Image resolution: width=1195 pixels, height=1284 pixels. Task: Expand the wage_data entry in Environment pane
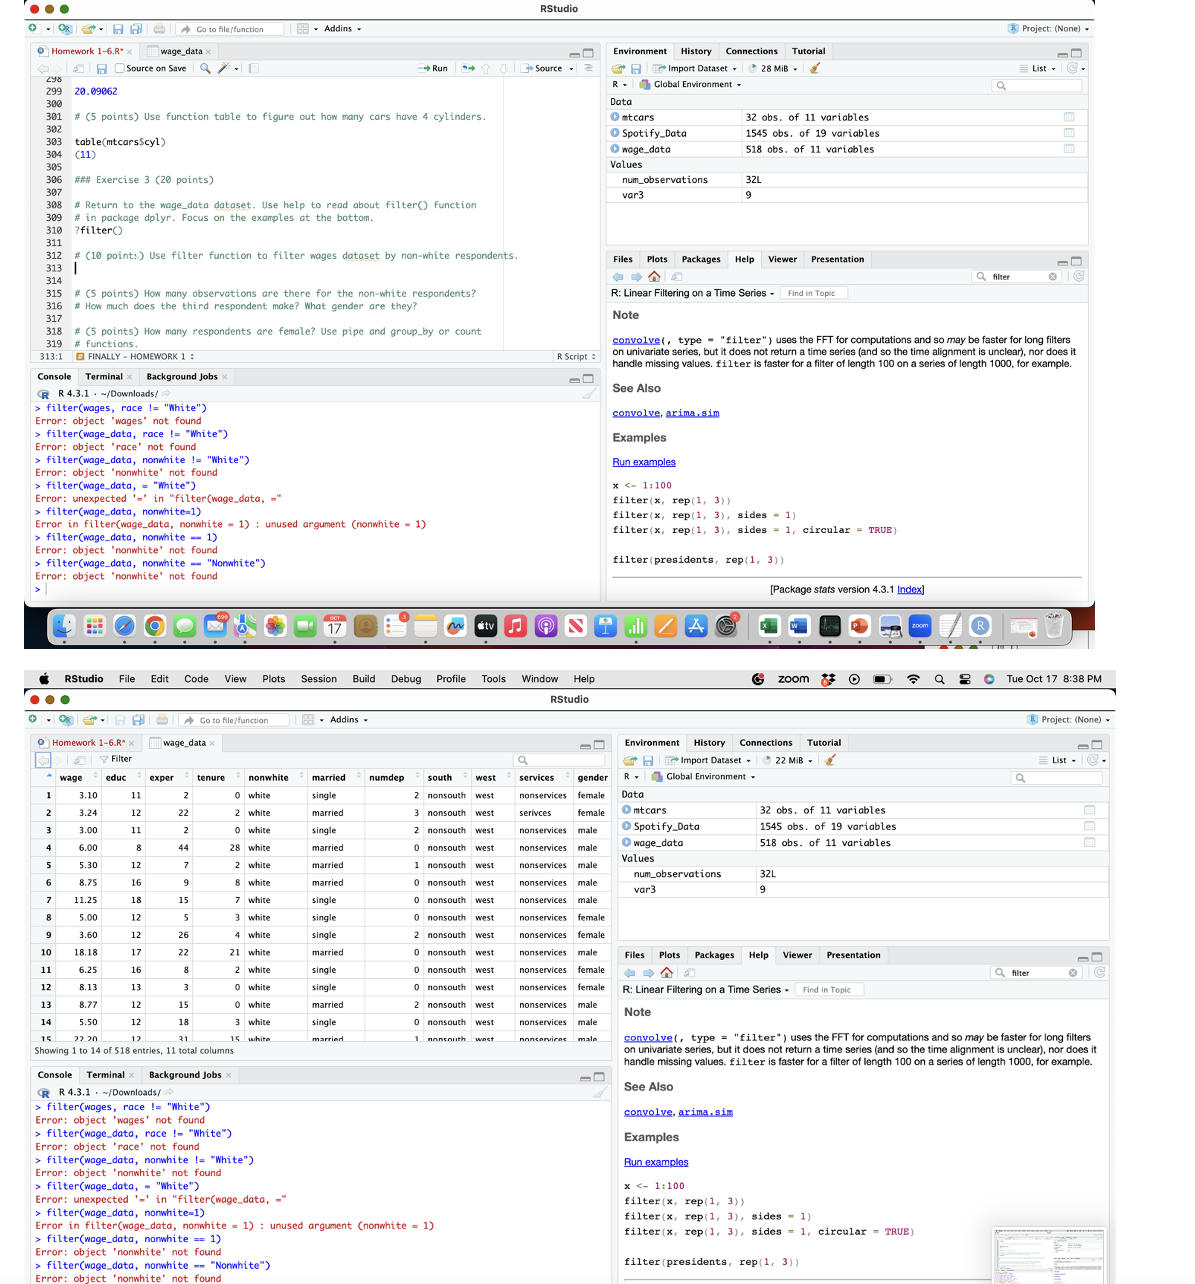point(615,148)
